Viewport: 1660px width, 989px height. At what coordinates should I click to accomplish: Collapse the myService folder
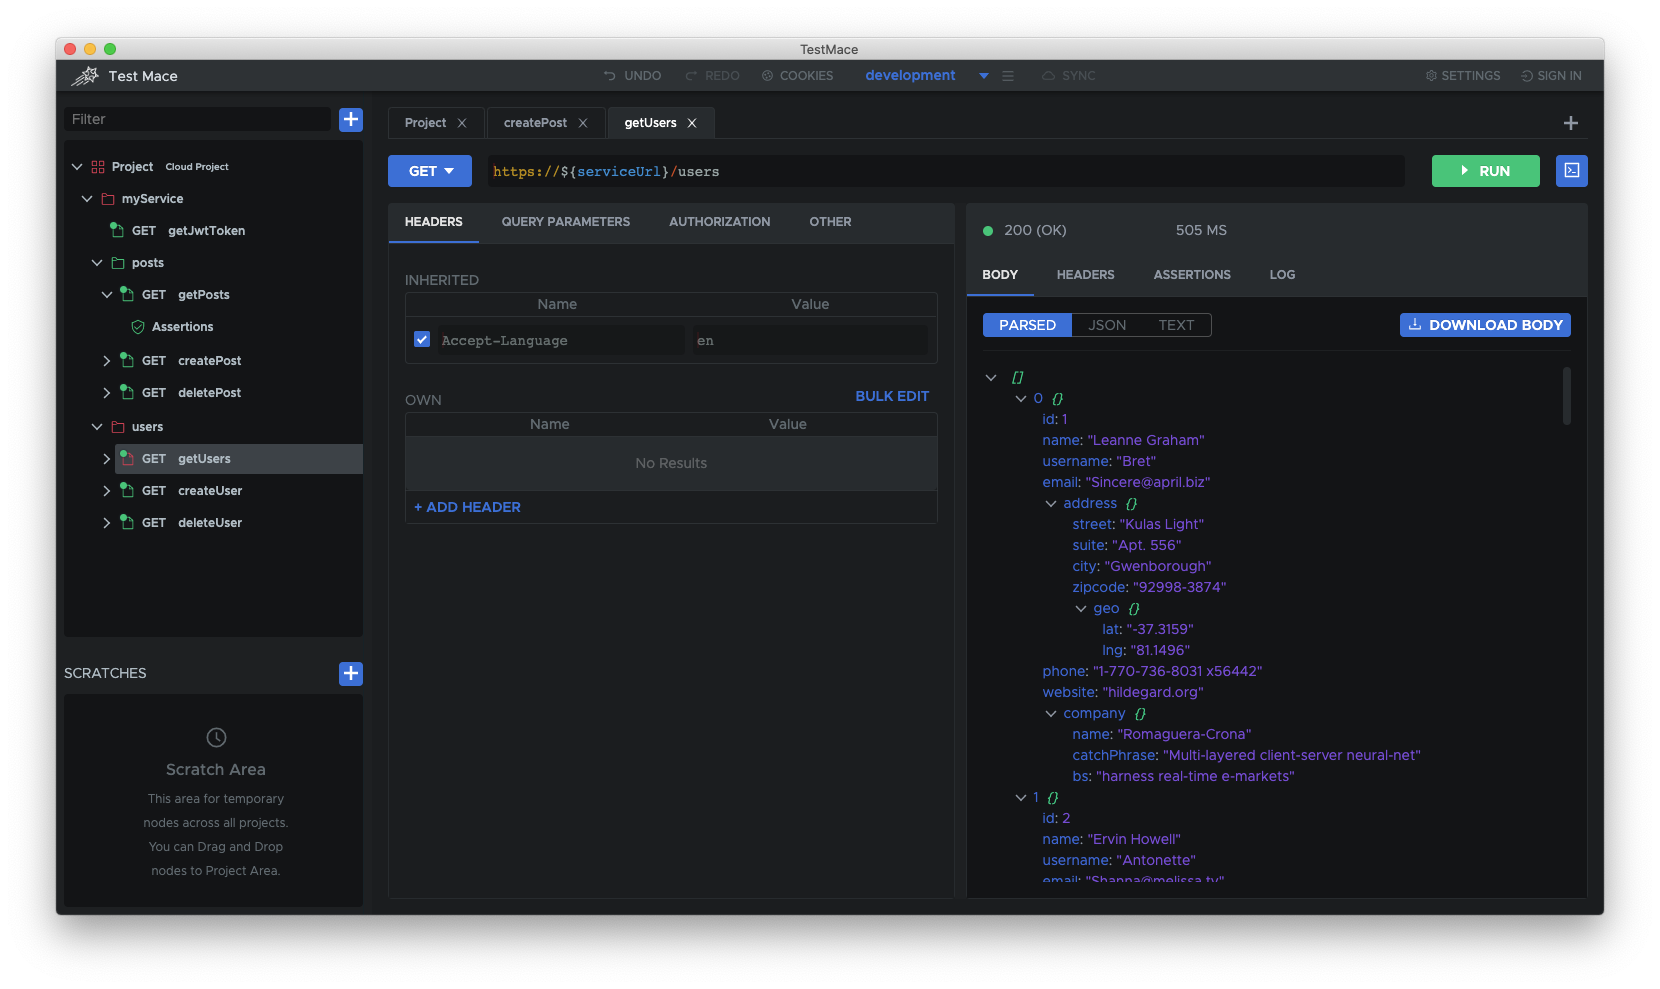click(x=87, y=199)
